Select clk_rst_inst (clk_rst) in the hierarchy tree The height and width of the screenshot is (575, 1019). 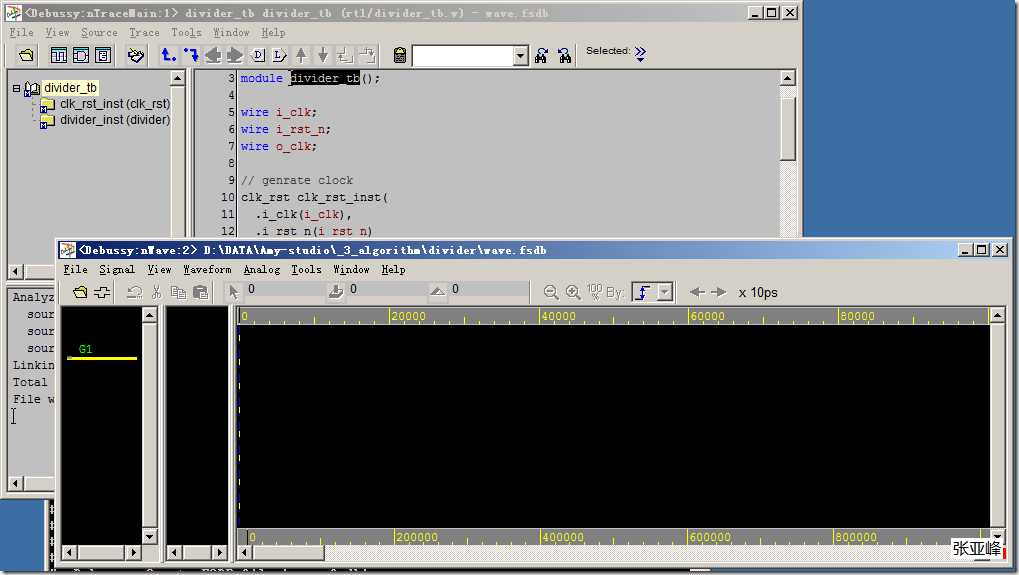(115, 104)
